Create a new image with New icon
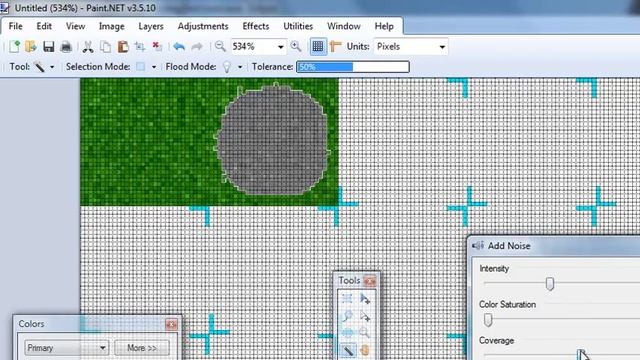 coord(14,47)
